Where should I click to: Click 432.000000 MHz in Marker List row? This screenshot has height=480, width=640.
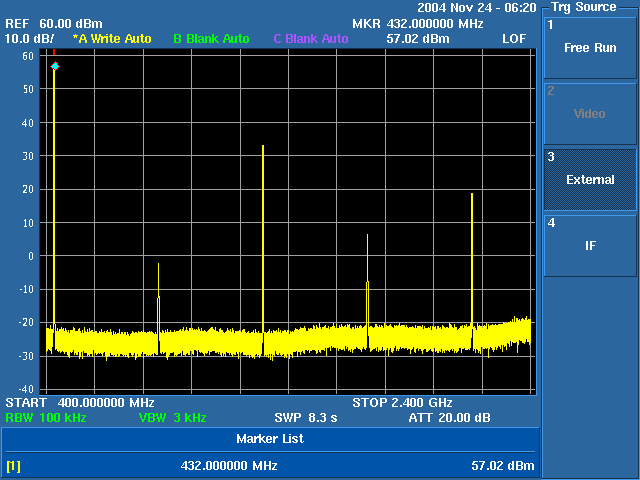pos(229,466)
